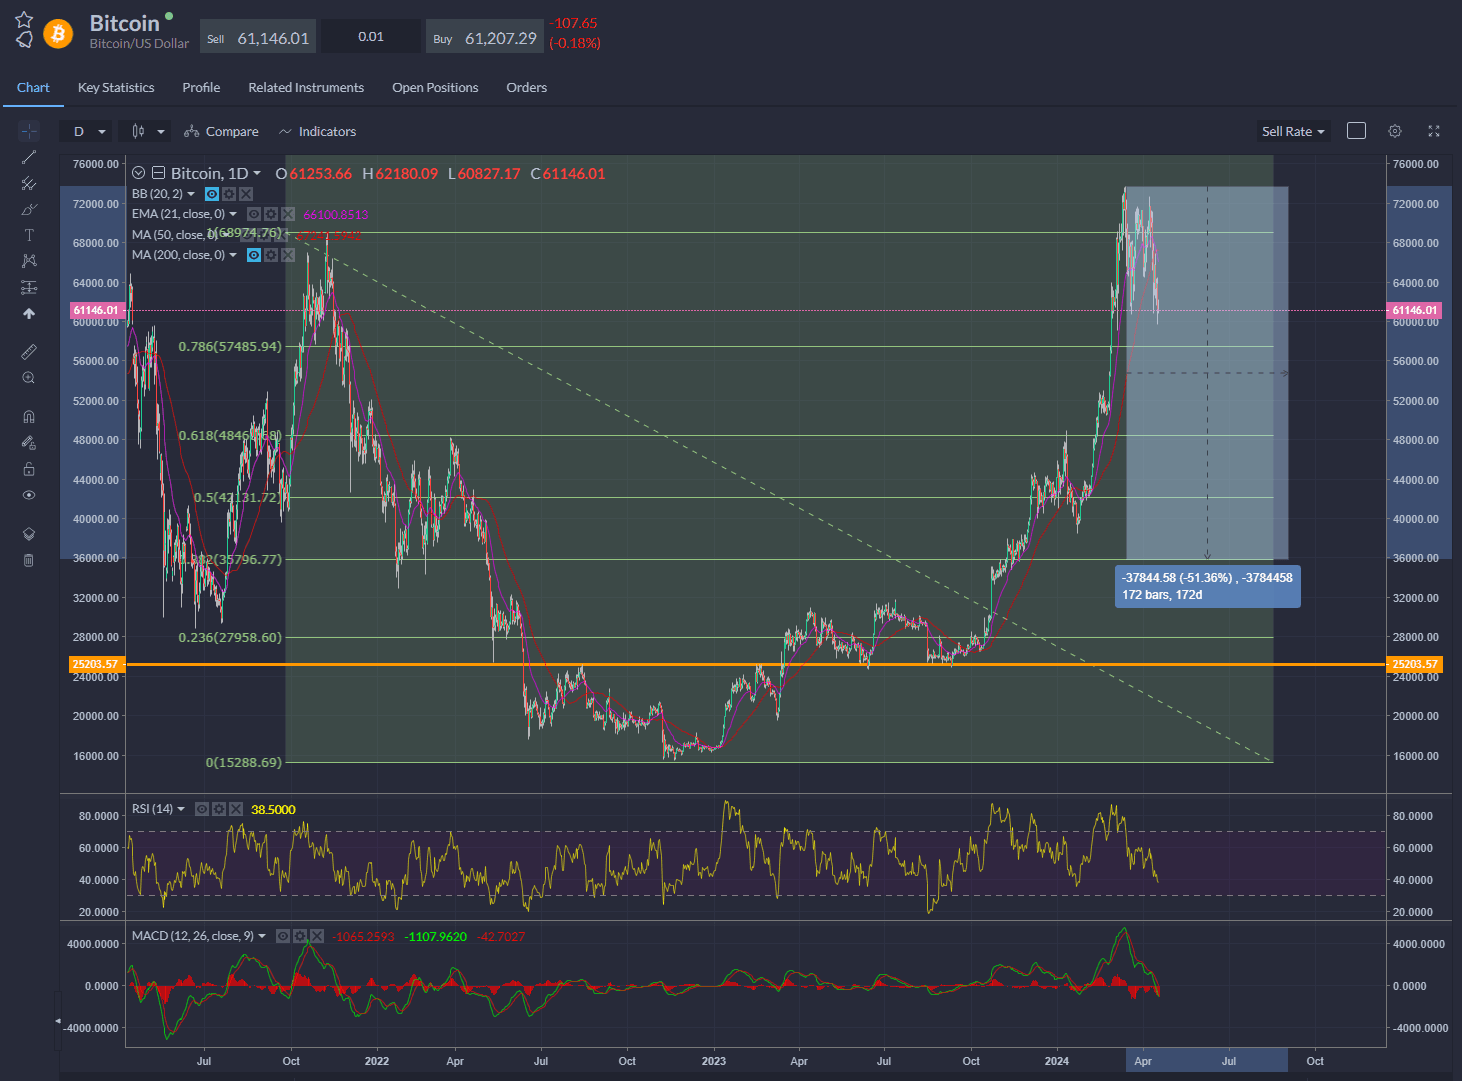
Task: Open settings for MA (200, close, 0)
Action: click(x=271, y=255)
